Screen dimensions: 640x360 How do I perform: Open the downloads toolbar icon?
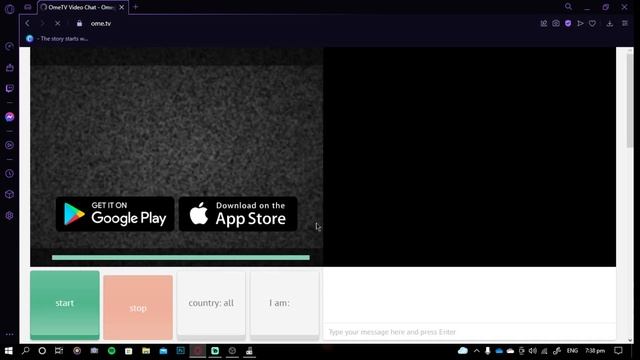click(609, 24)
